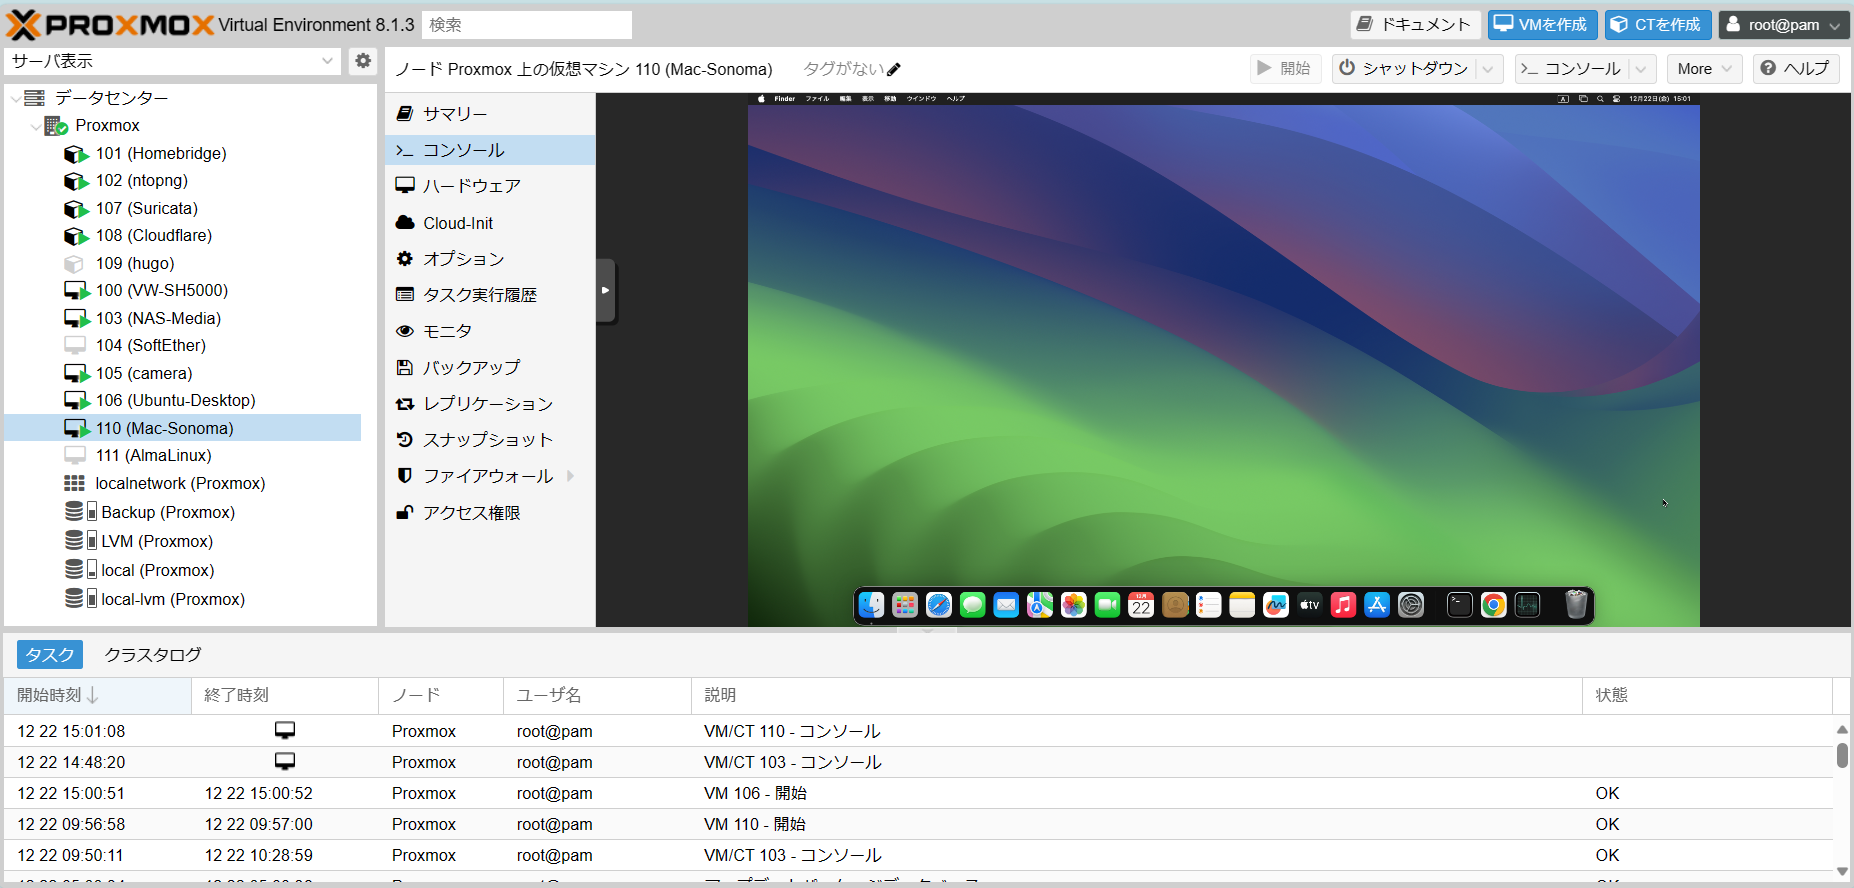The image size is (1854, 888).
Task: Click the pencil icon to edit tags
Action: coord(894,69)
